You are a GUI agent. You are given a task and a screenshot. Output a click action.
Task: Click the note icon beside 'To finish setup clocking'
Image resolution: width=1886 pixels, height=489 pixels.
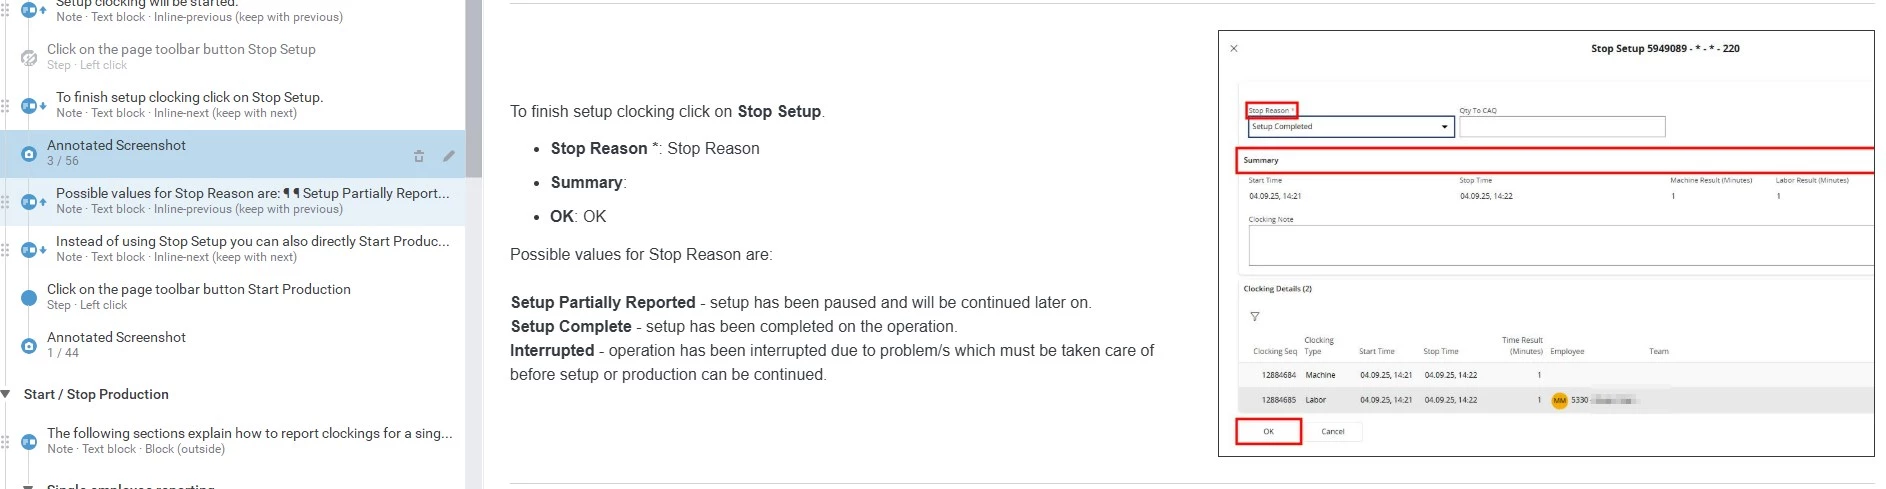pos(30,106)
